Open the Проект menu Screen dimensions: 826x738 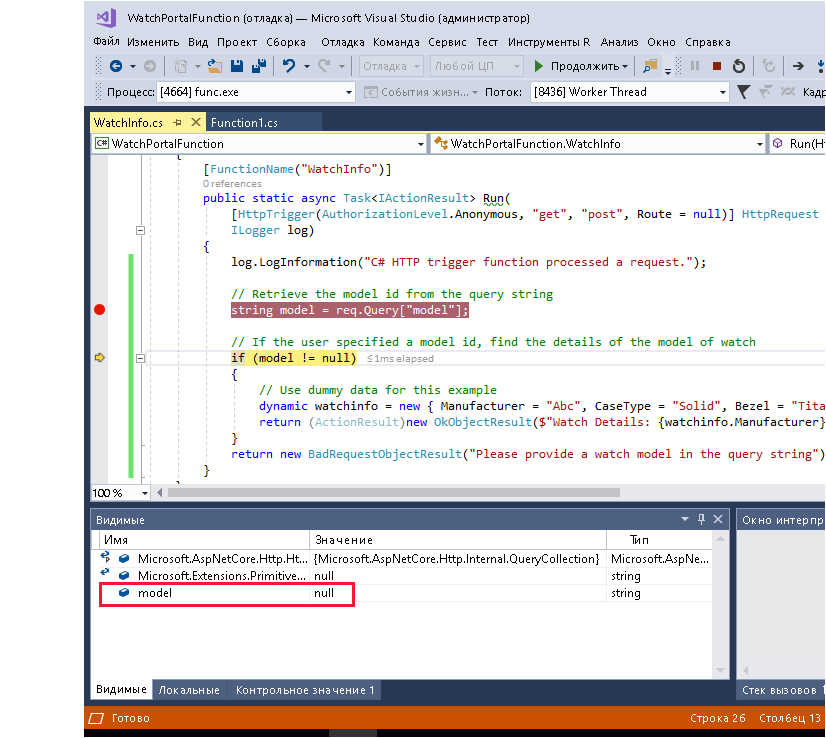(237, 42)
